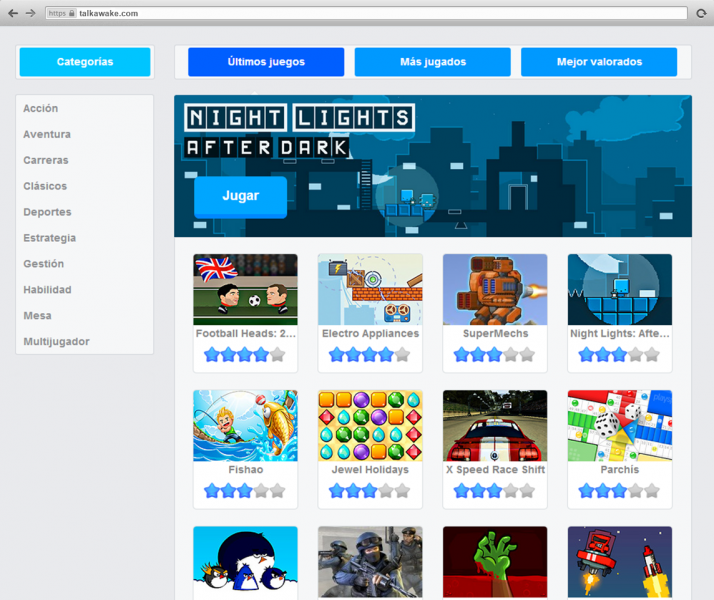Click the Categorías button

pyautogui.click(x=85, y=62)
